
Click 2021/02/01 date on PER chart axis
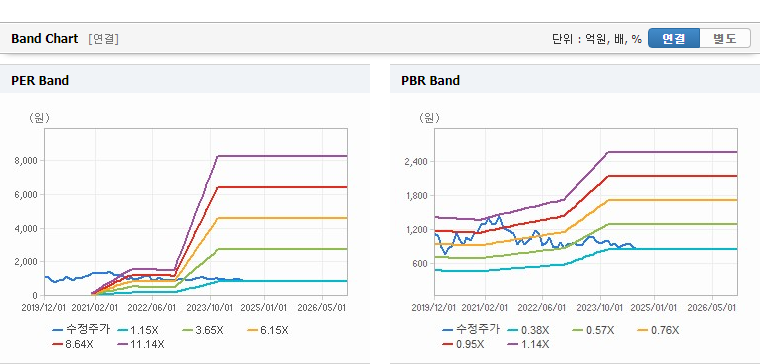point(95,308)
